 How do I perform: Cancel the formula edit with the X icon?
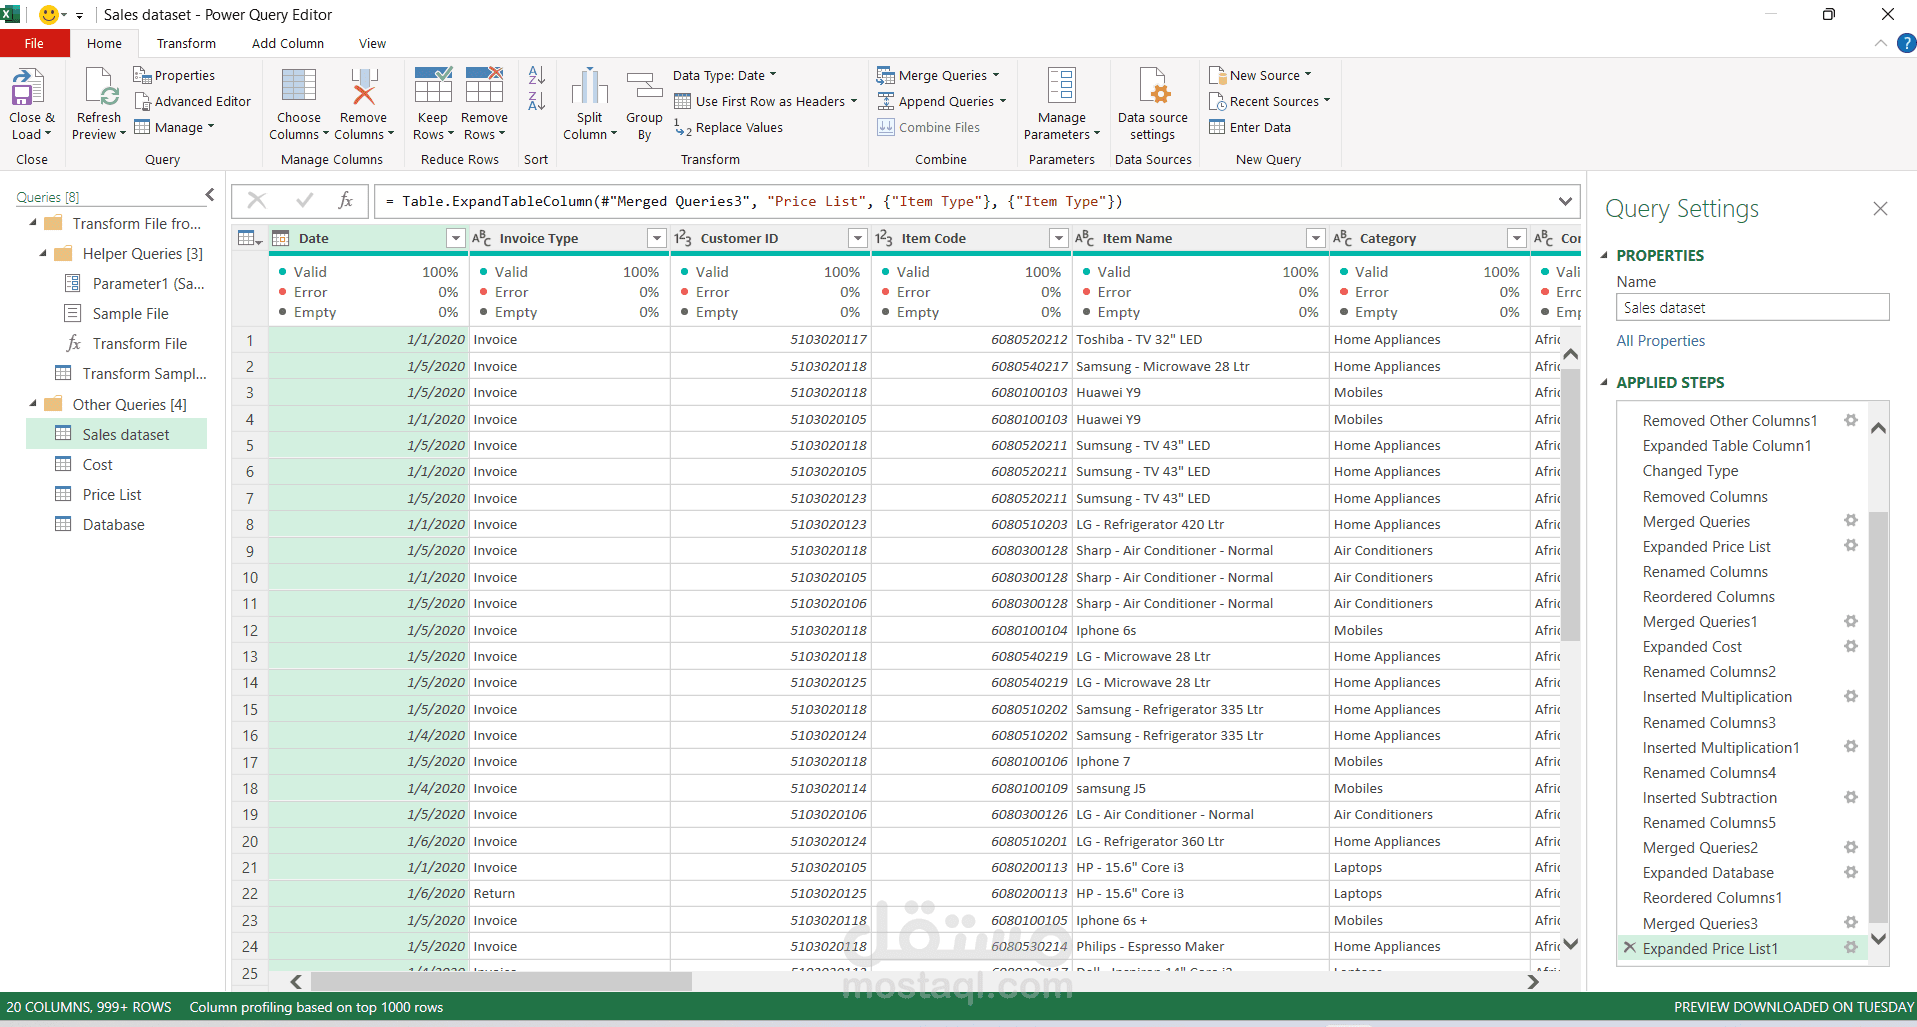pos(257,201)
